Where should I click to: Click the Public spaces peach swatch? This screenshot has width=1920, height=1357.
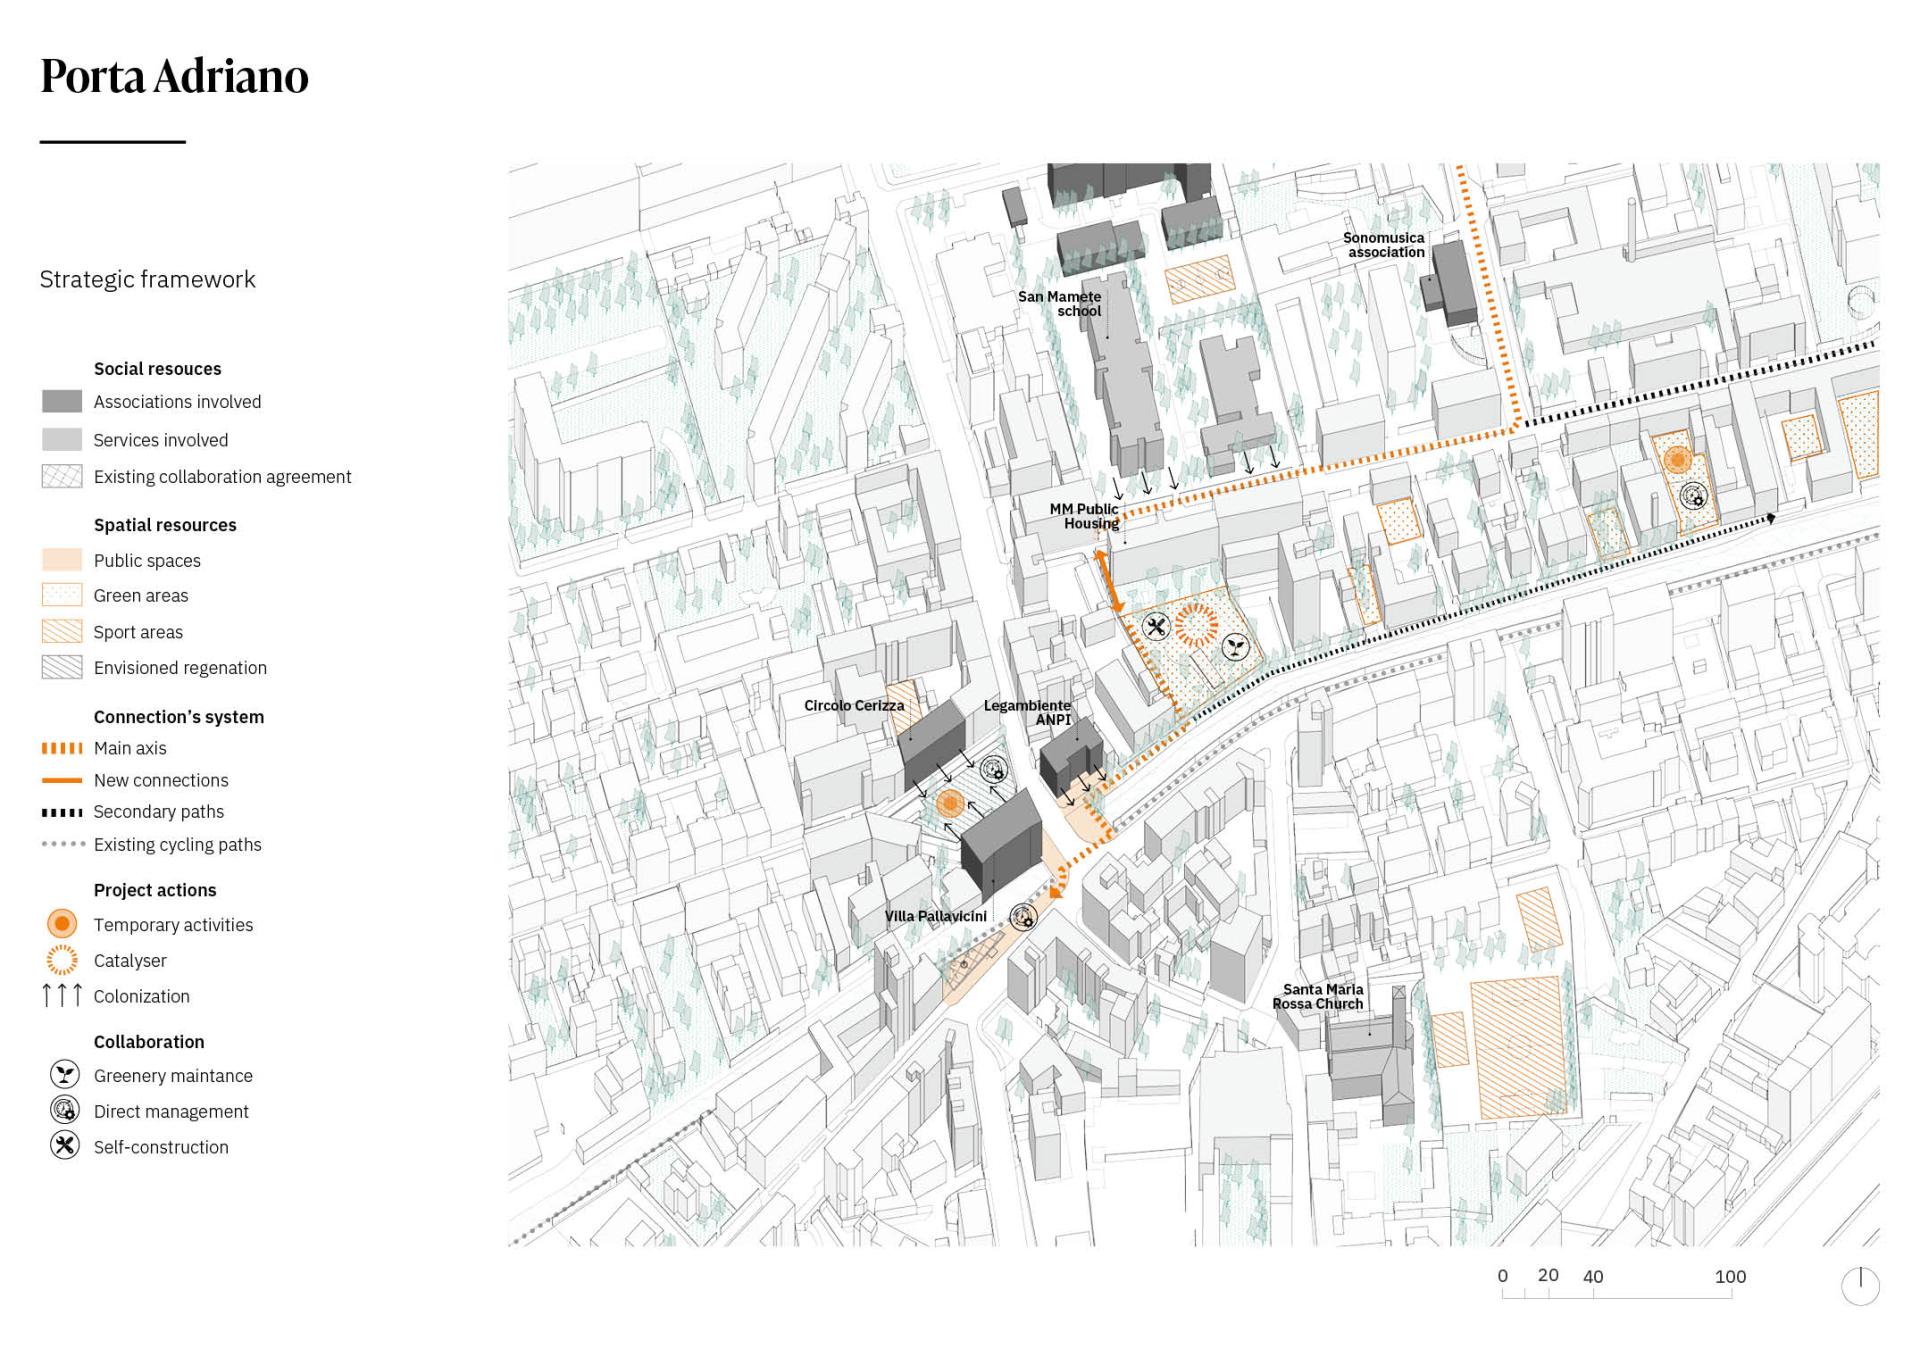pyautogui.click(x=62, y=560)
